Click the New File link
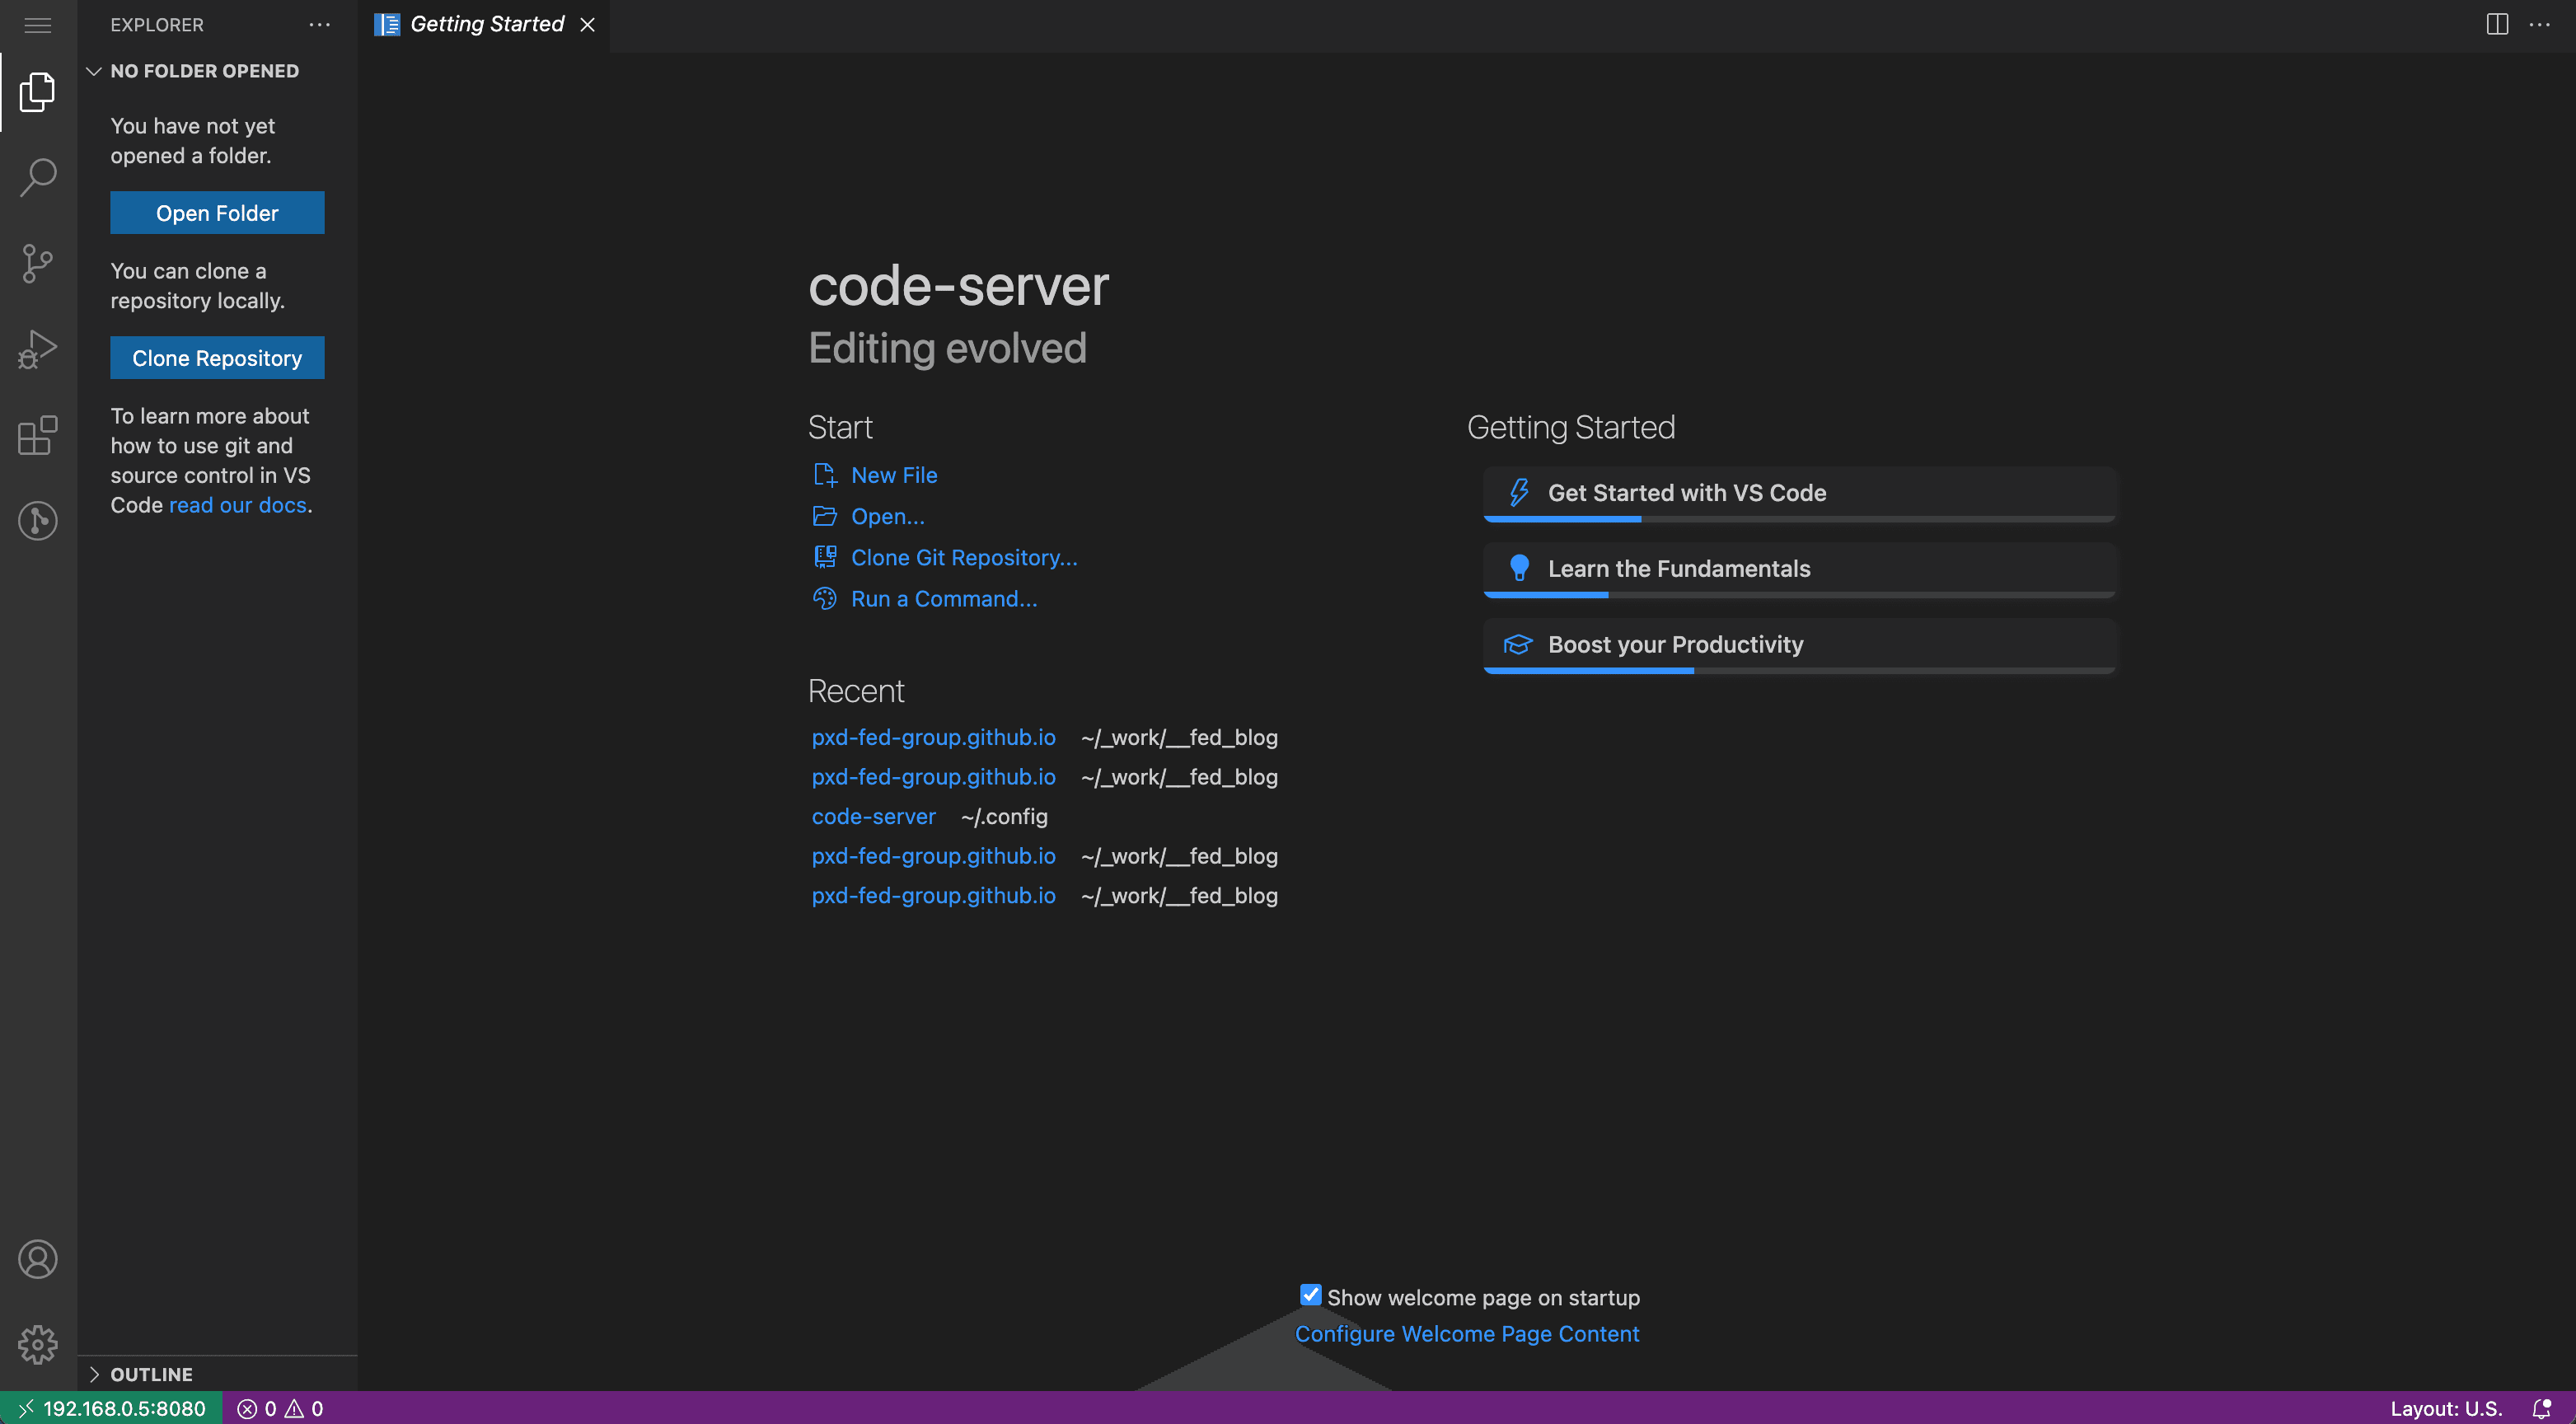Screen dimensions: 2576x1424 click(x=894, y=475)
